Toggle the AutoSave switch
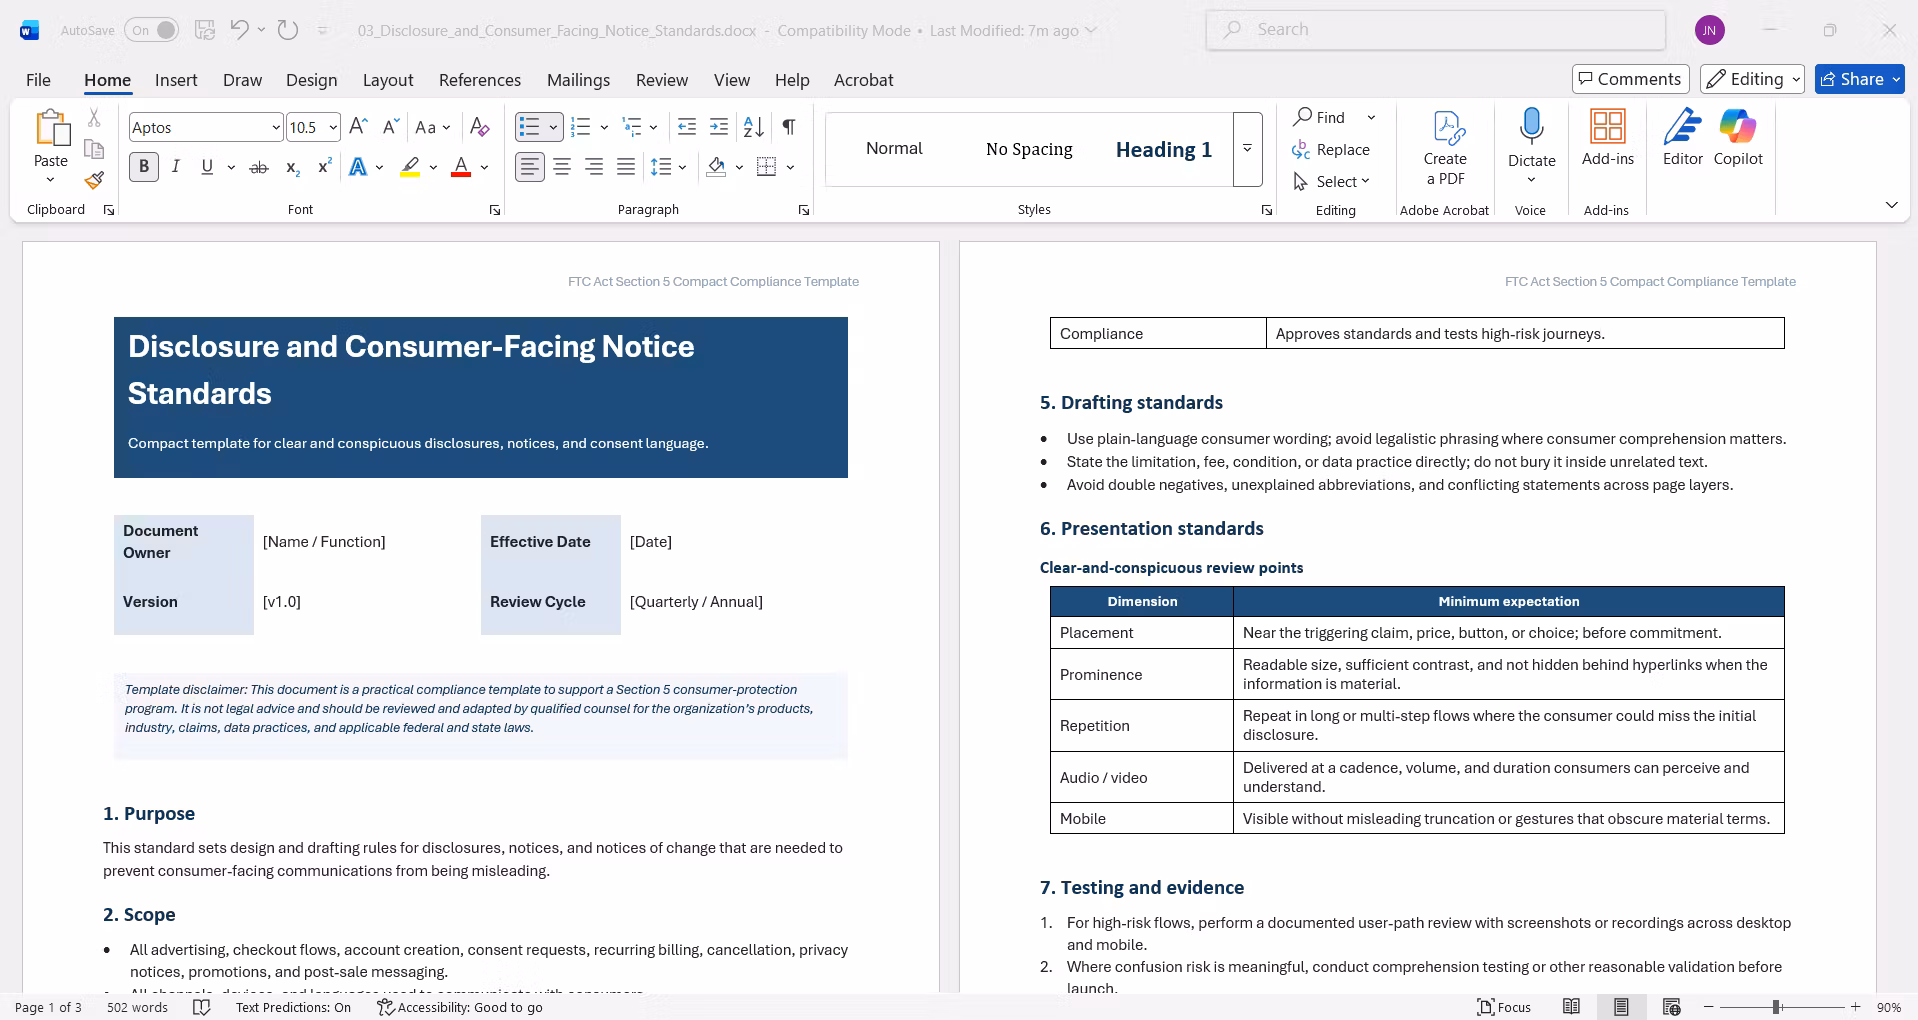The height and width of the screenshot is (1020, 1918). (153, 30)
